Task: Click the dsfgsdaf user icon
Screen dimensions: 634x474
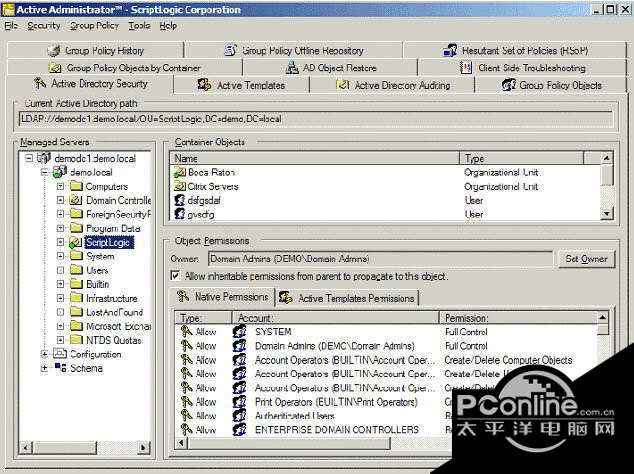Action: [x=180, y=201]
